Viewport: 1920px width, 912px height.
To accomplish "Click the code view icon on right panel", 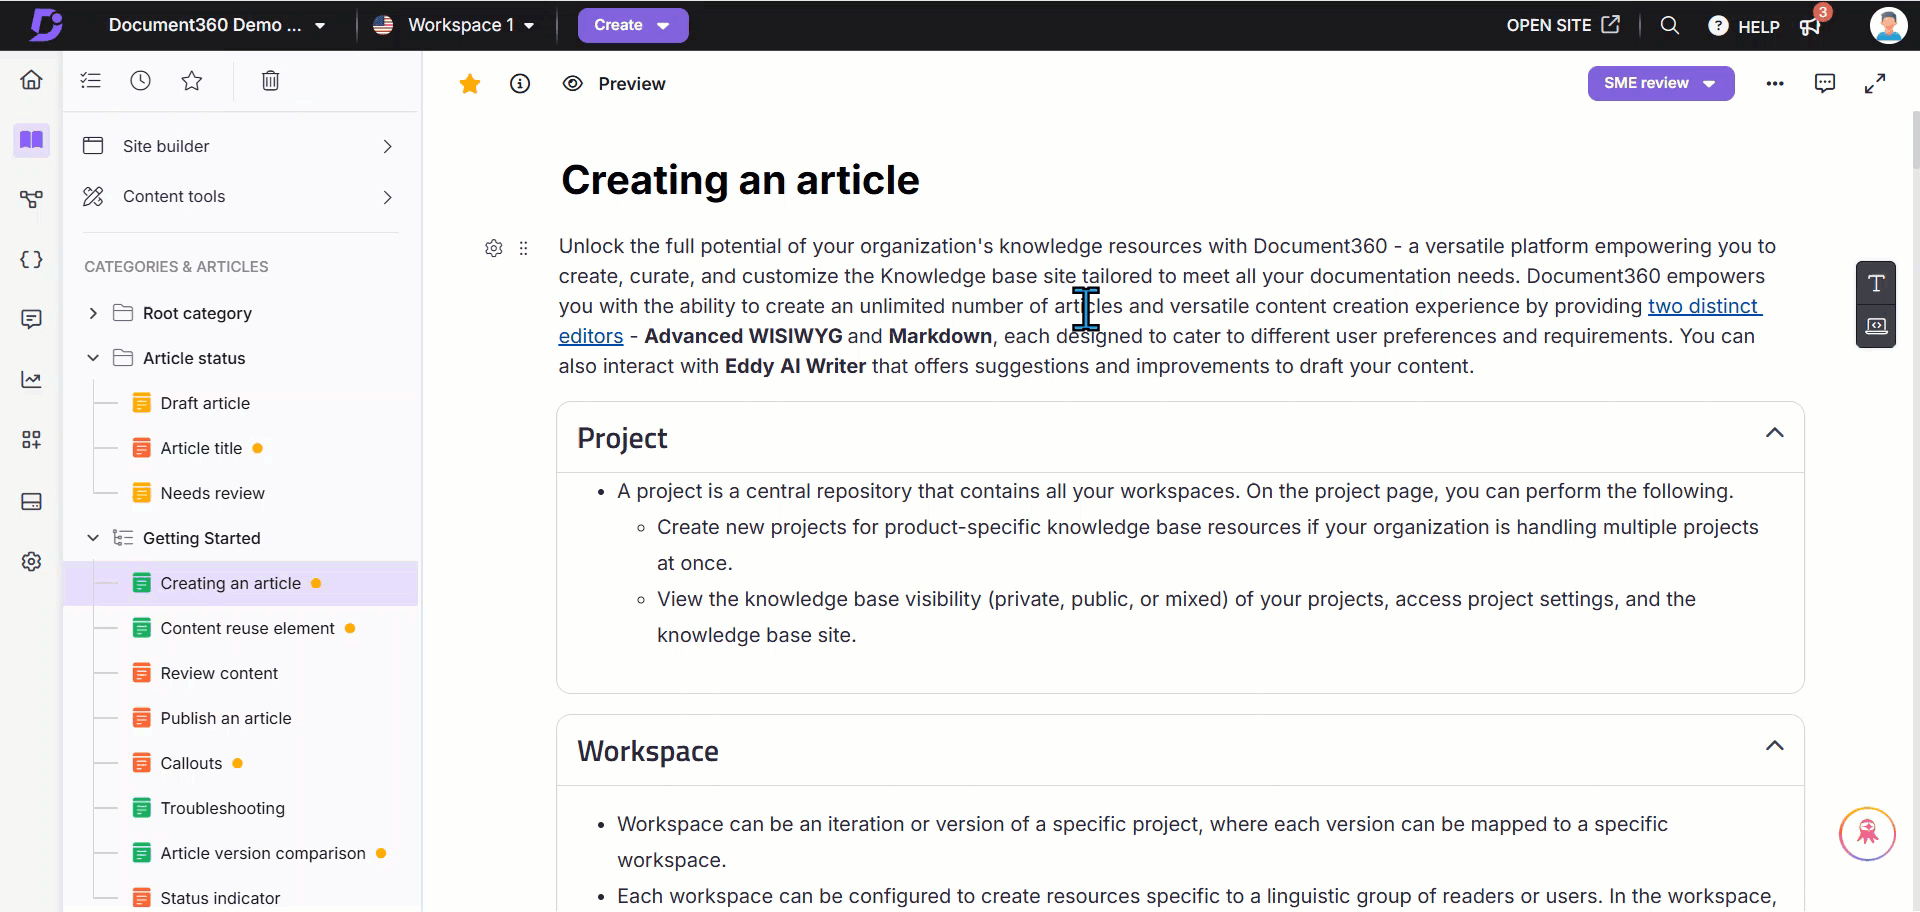I will pos(1876,326).
